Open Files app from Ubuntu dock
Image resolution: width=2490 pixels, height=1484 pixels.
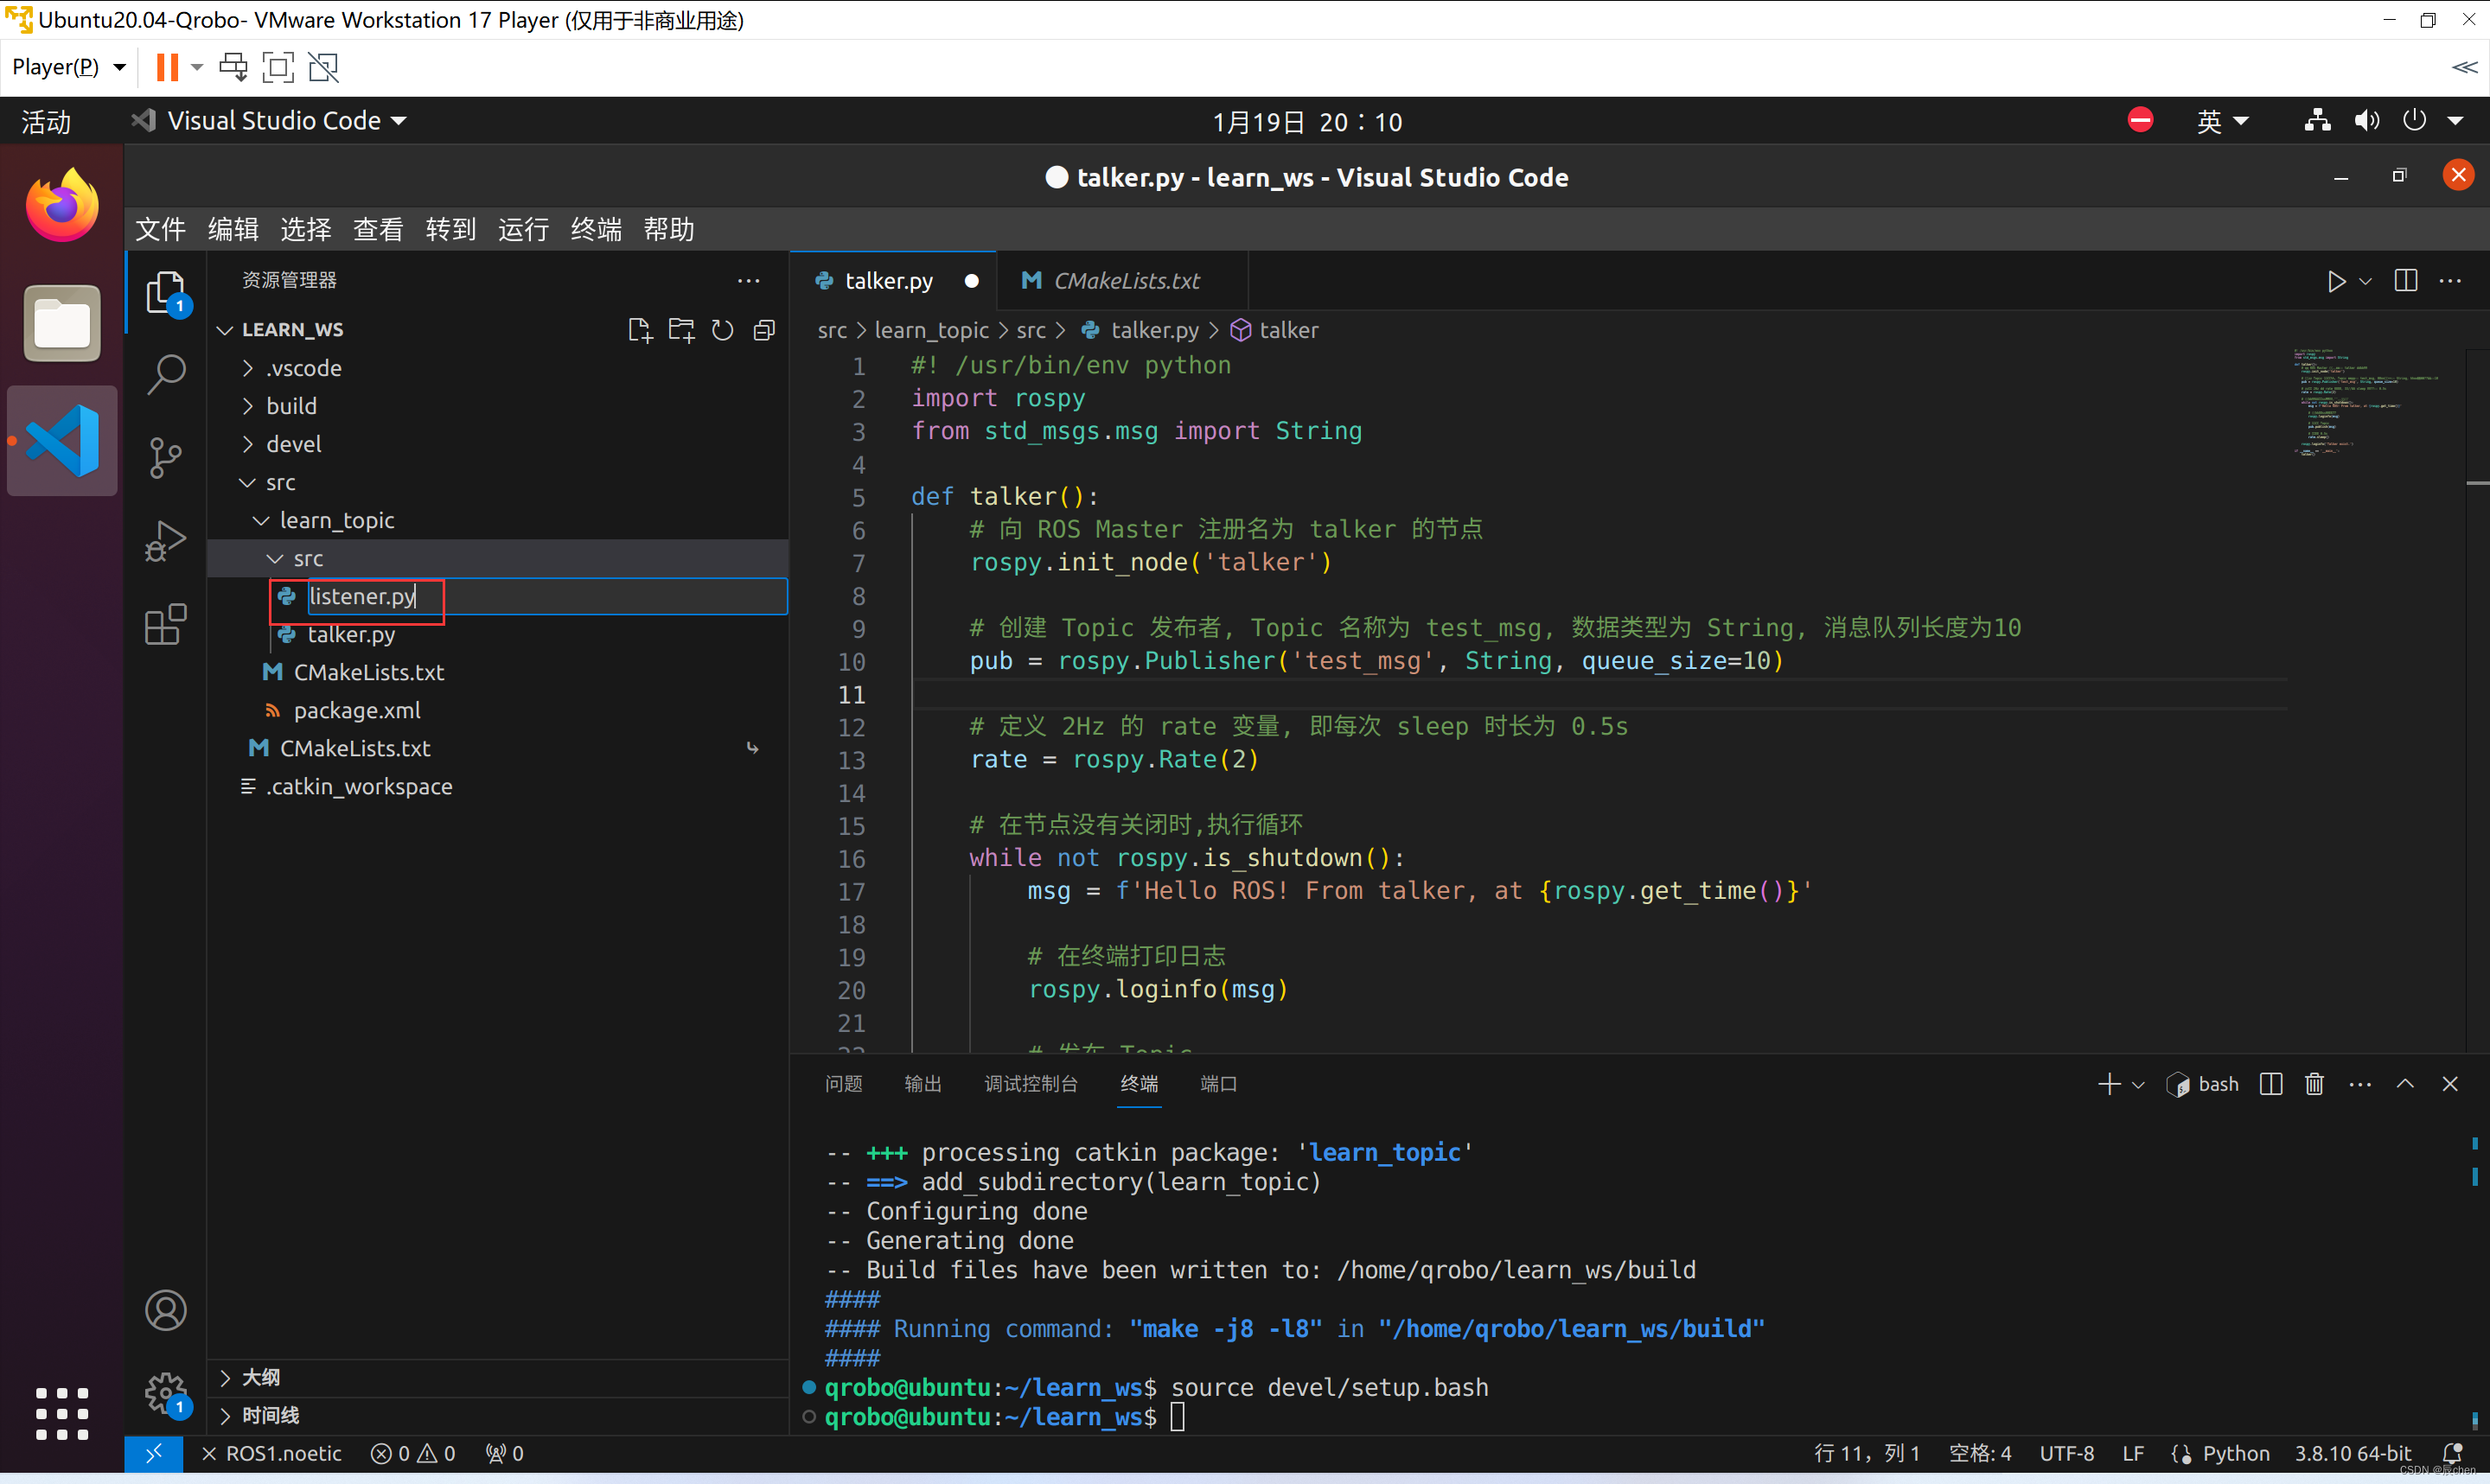pyautogui.click(x=62, y=323)
